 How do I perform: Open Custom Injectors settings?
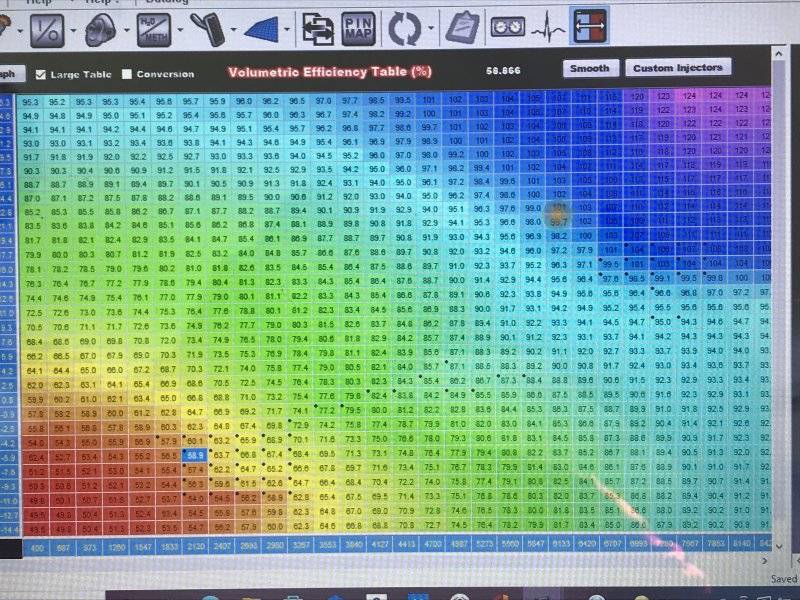click(x=678, y=67)
